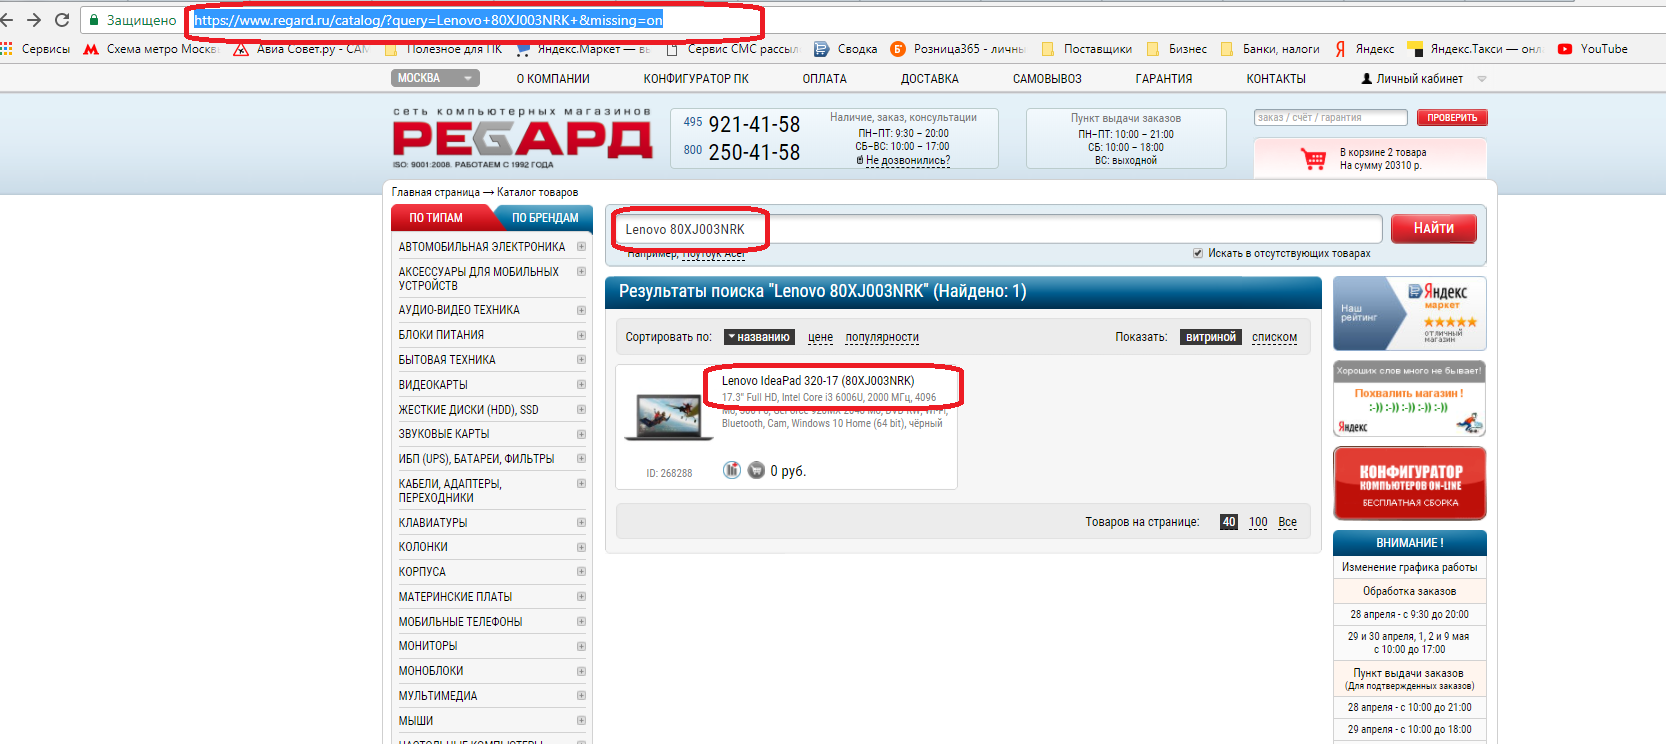The width and height of the screenshot is (1666, 744).
Task: Open the Схема метро Москвы bookmark
Action: point(150,49)
